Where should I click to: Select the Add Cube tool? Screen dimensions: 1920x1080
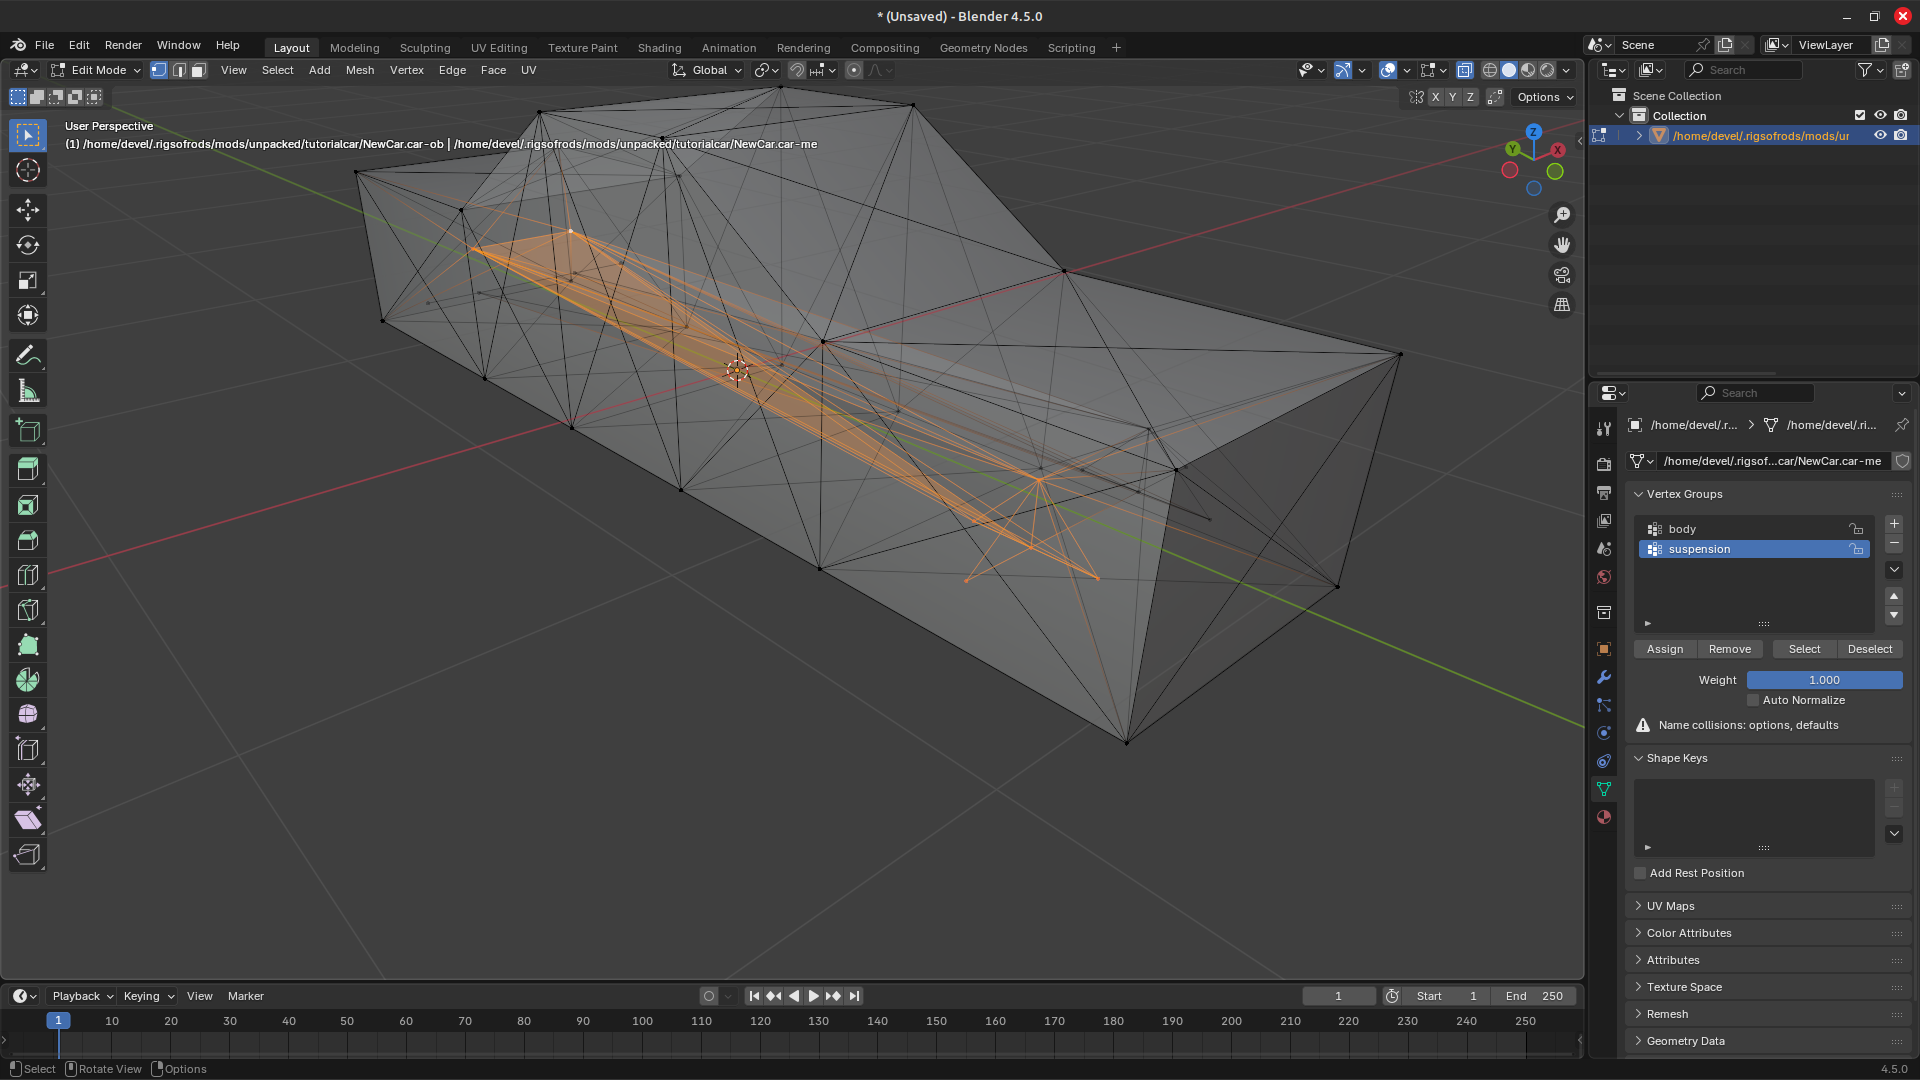pos(28,431)
